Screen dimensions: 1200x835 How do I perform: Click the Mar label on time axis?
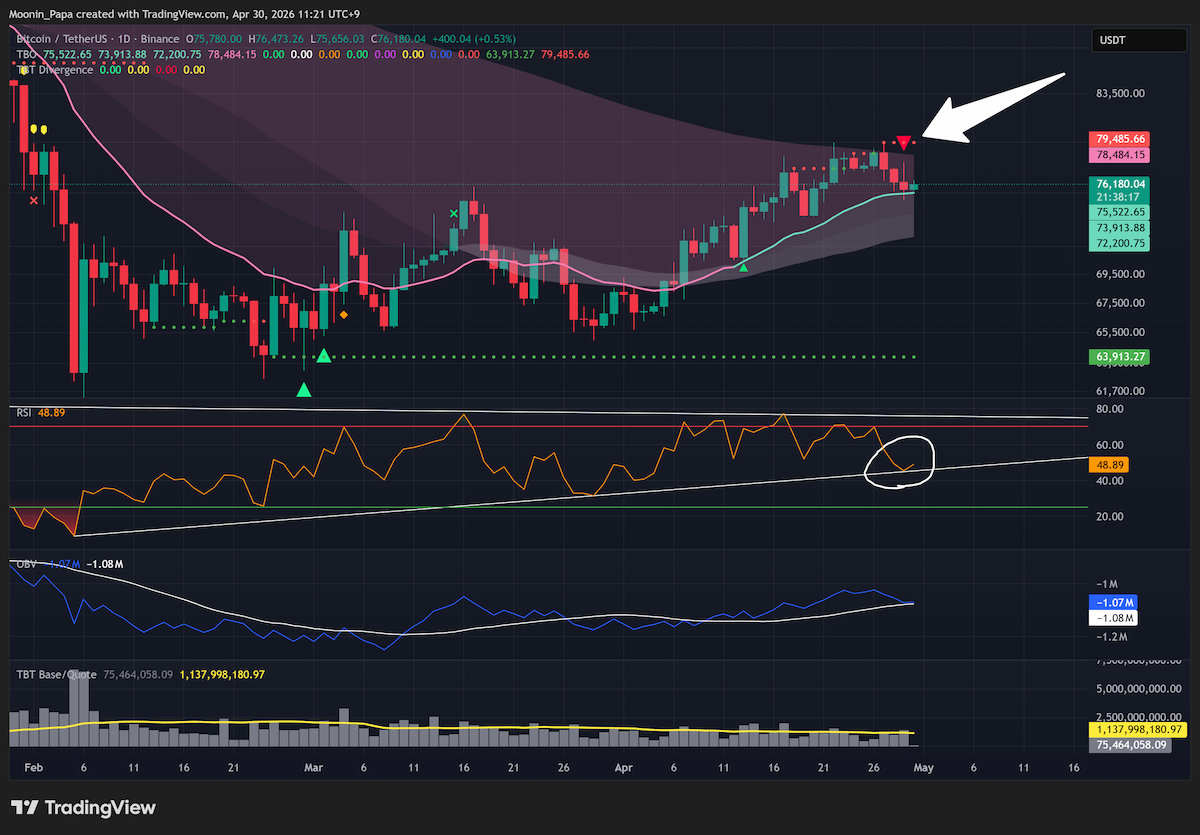313,767
